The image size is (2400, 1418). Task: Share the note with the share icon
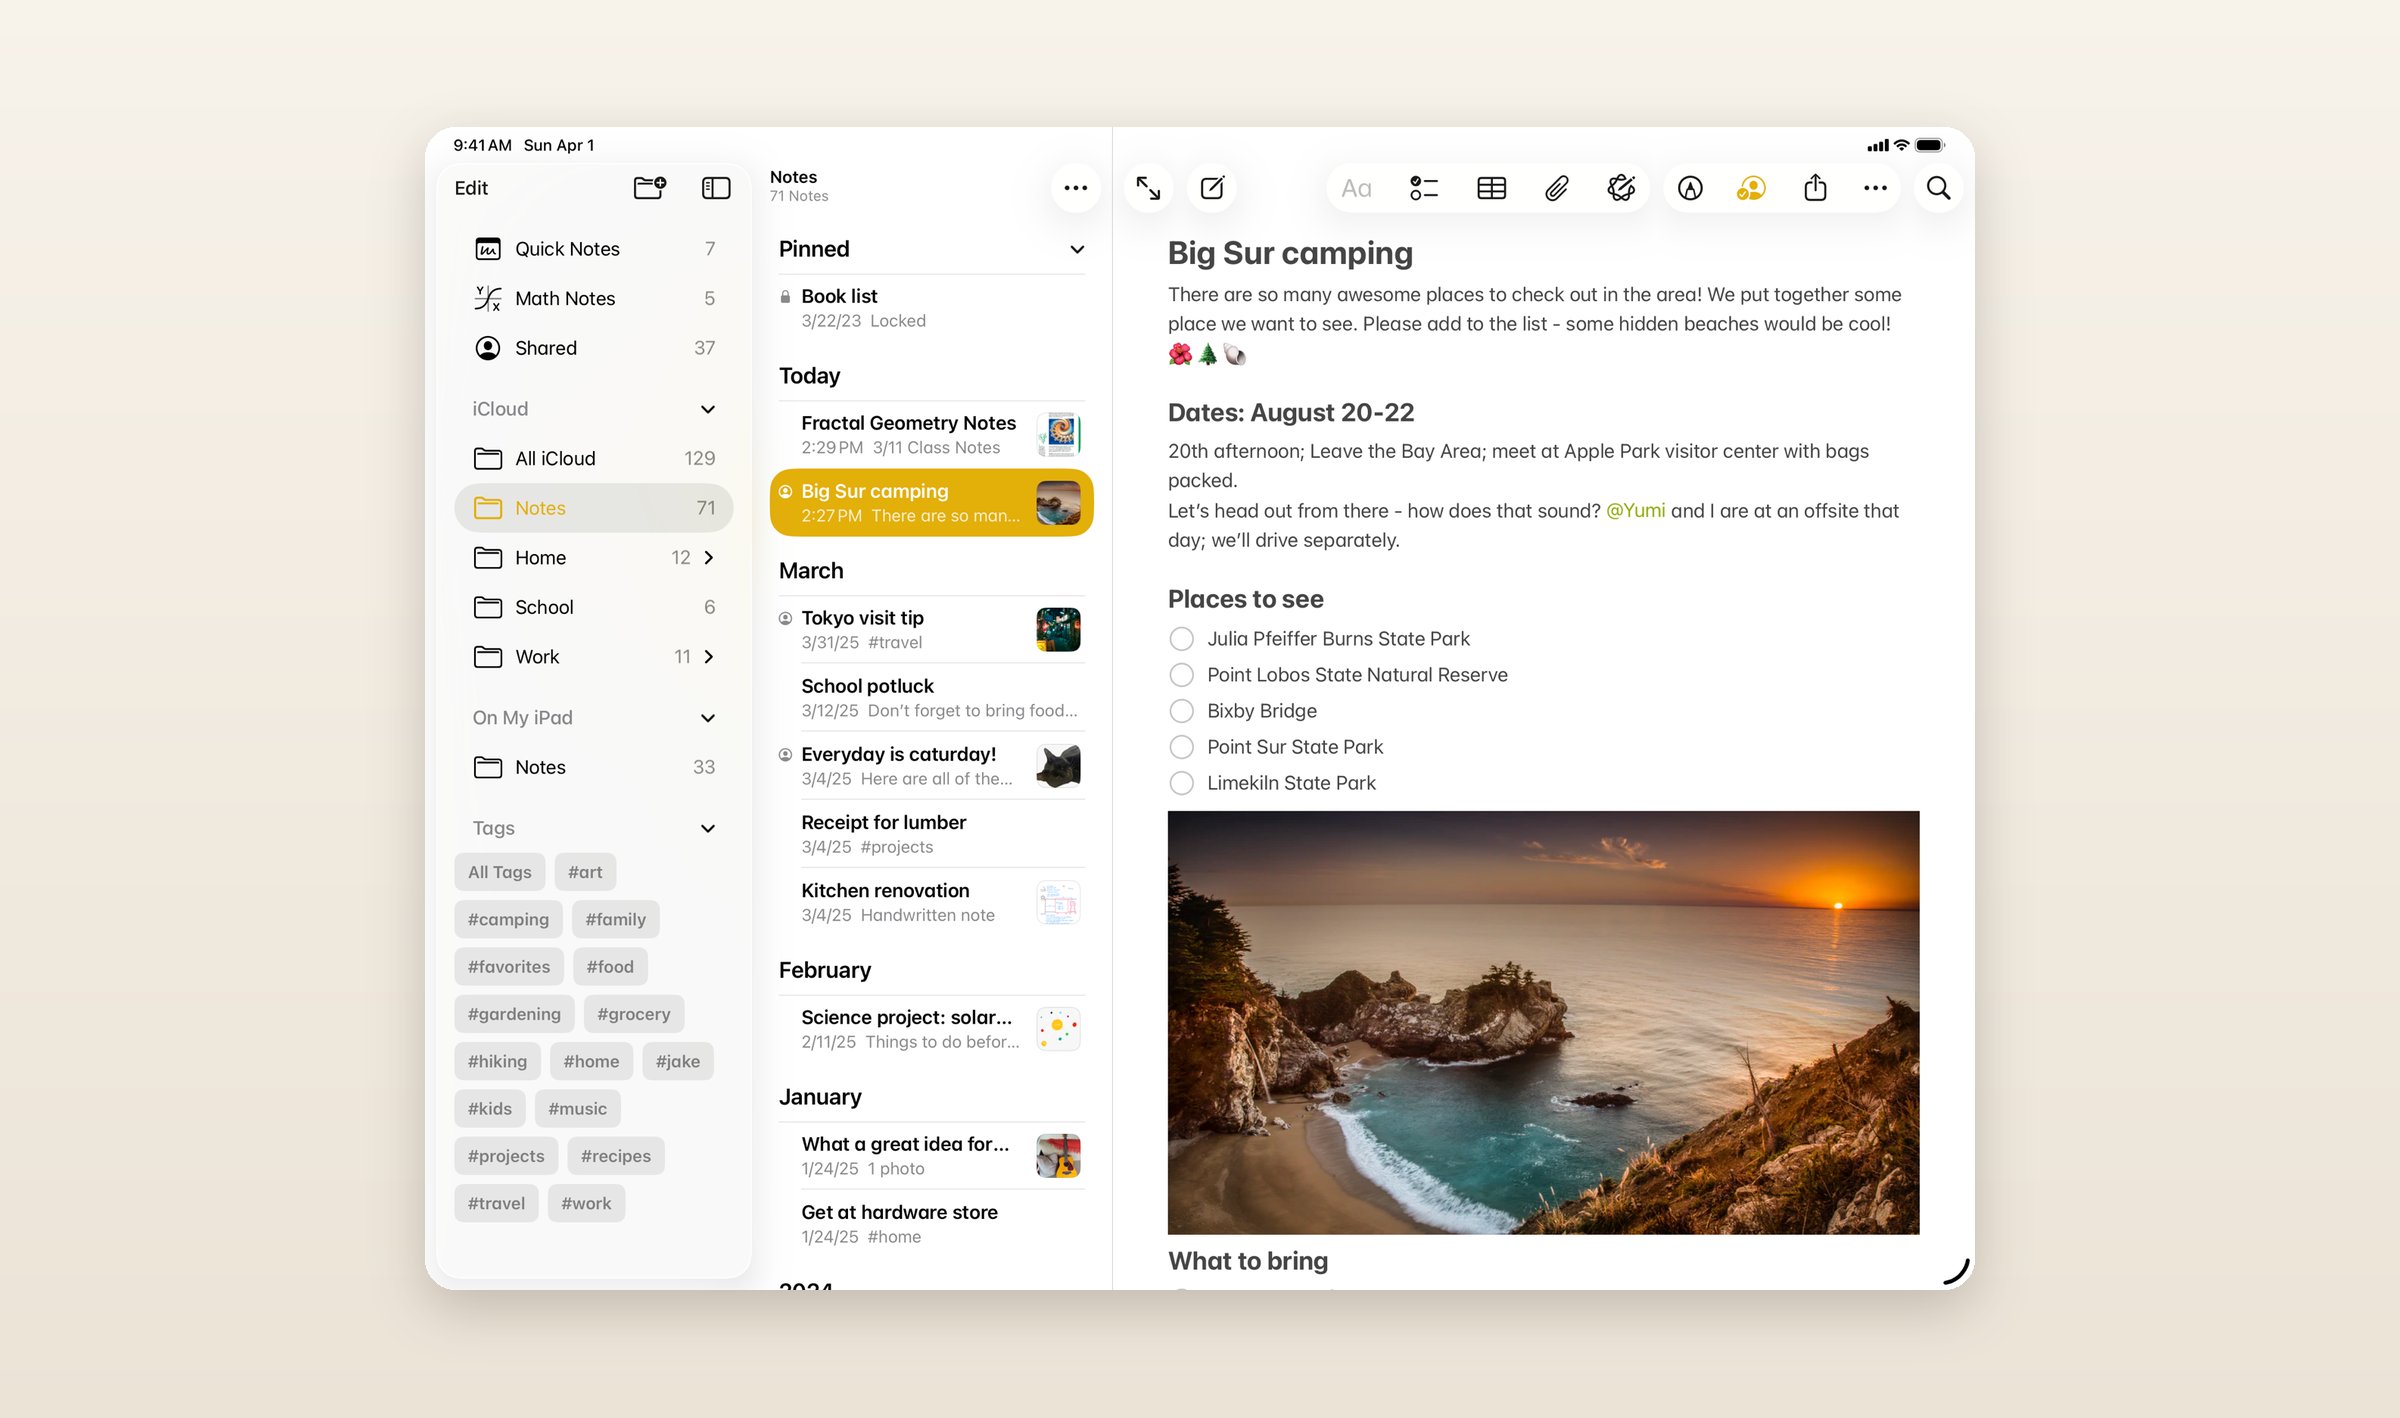(x=1815, y=188)
